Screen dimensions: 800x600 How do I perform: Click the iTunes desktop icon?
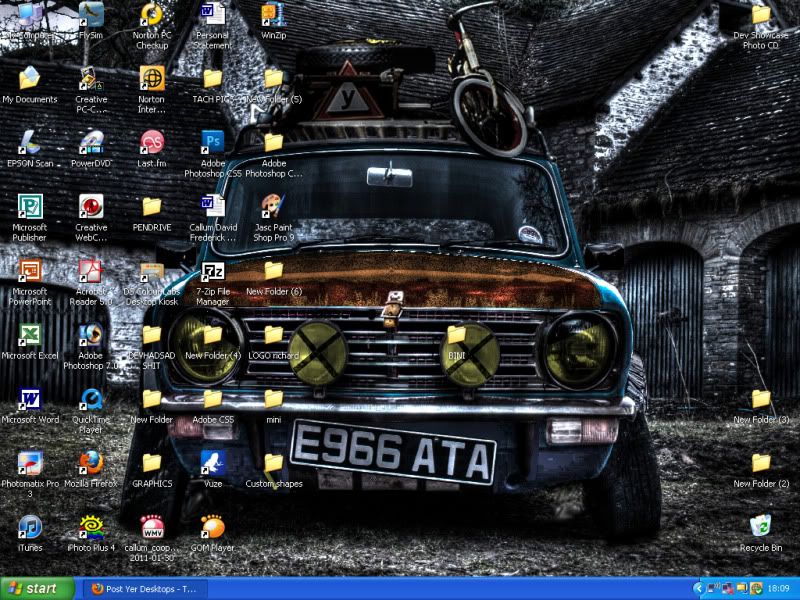[30, 527]
